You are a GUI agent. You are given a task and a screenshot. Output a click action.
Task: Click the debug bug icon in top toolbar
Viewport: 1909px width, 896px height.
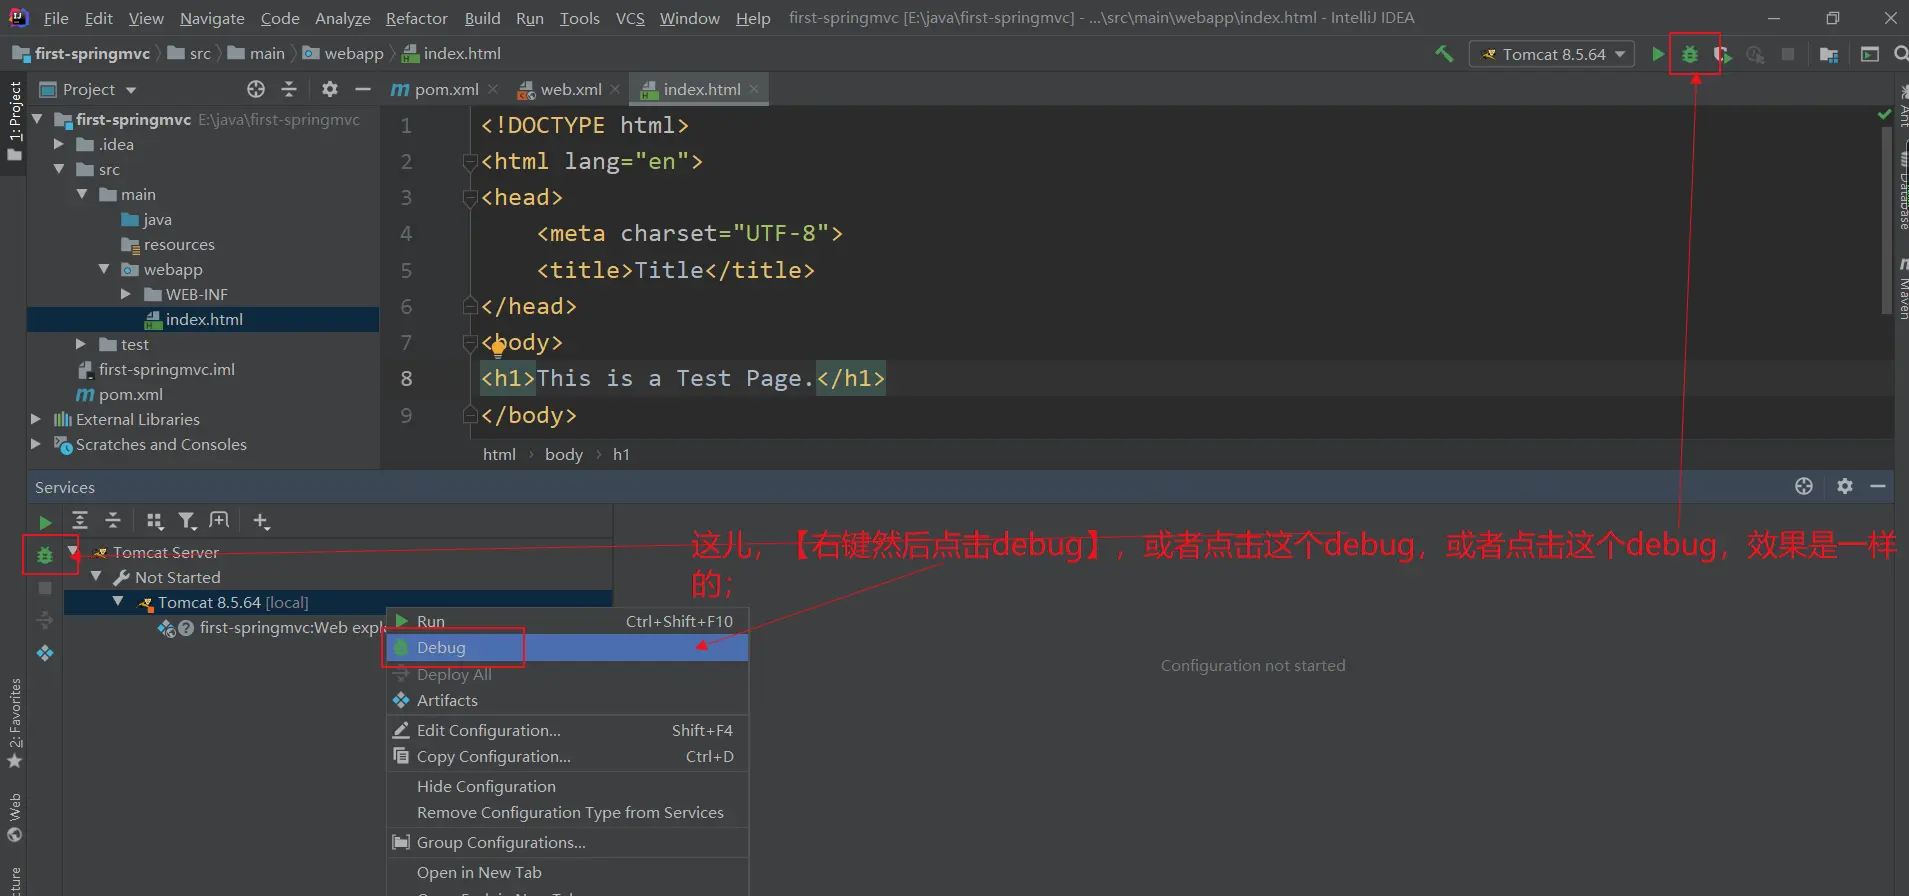point(1690,54)
